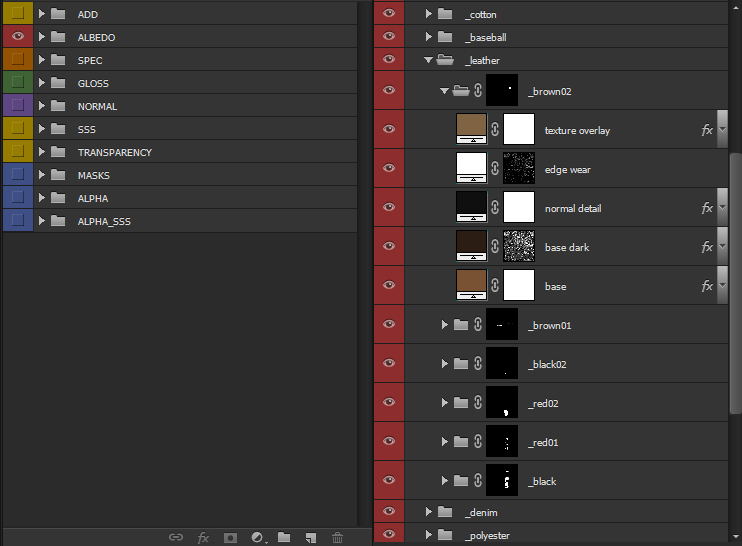Show the NORMAL group via visibility box

click(x=18, y=105)
